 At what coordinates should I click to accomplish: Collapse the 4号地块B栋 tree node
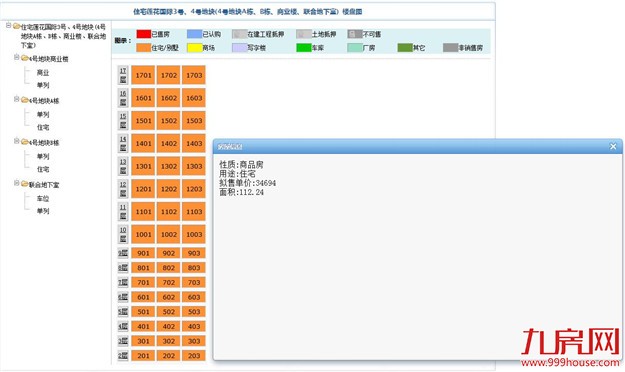click(16, 141)
